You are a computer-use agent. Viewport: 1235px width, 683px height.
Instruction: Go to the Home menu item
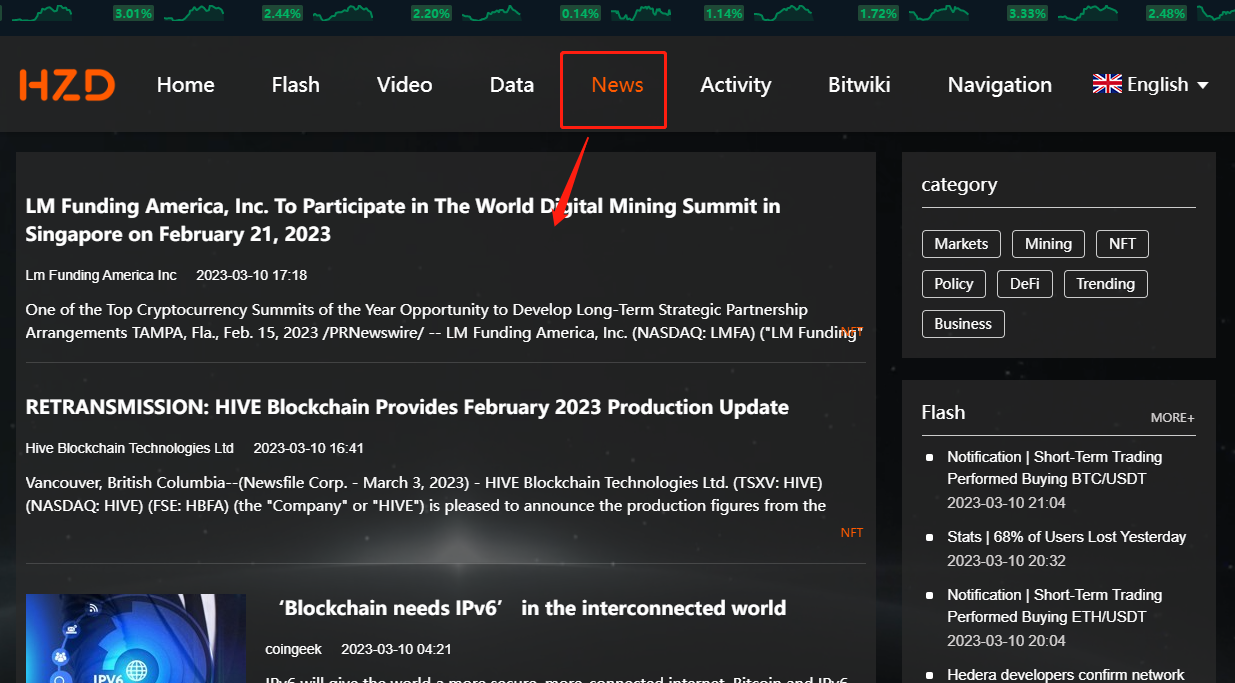[x=186, y=85]
